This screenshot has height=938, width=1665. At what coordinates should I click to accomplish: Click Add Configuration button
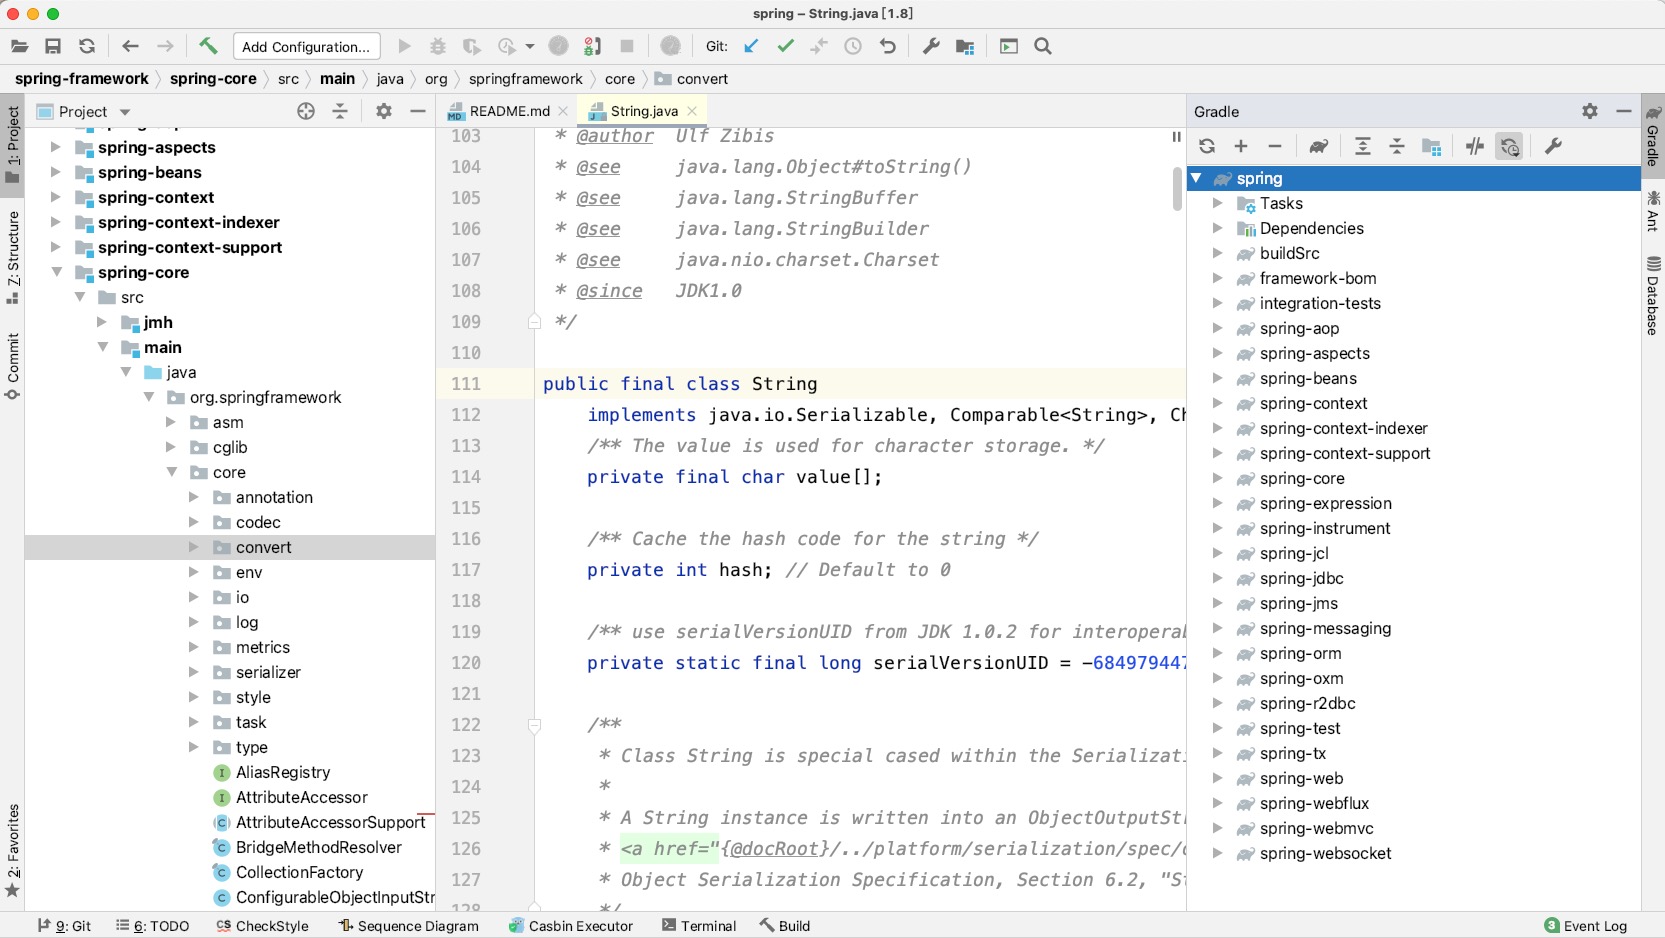[x=306, y=46]
